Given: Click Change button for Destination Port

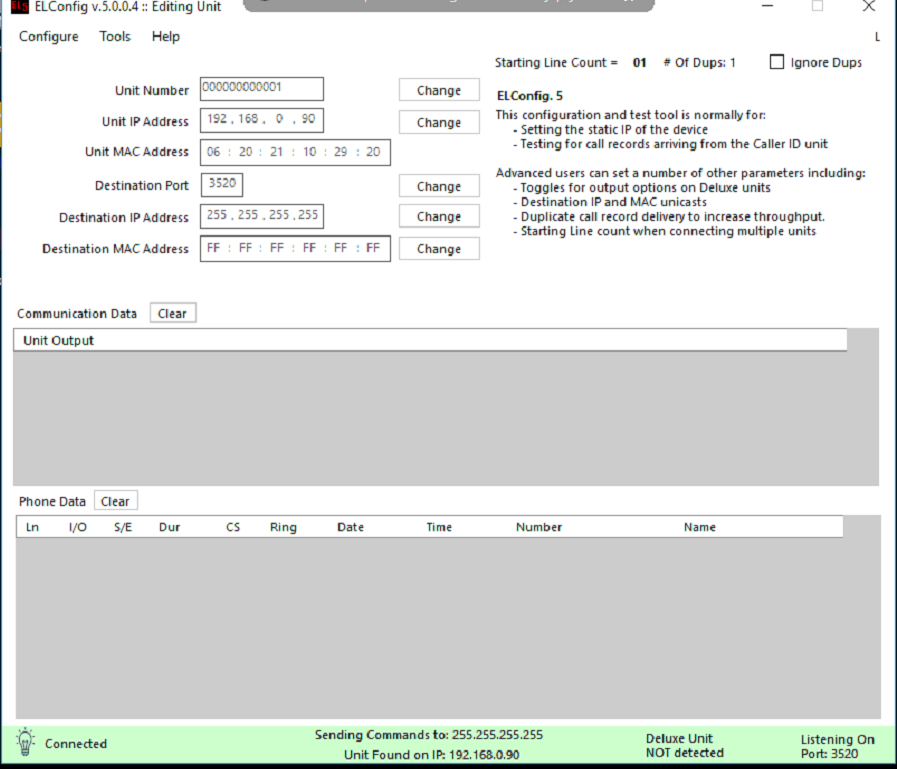Looking at the screenshot, I should point(439,186).
